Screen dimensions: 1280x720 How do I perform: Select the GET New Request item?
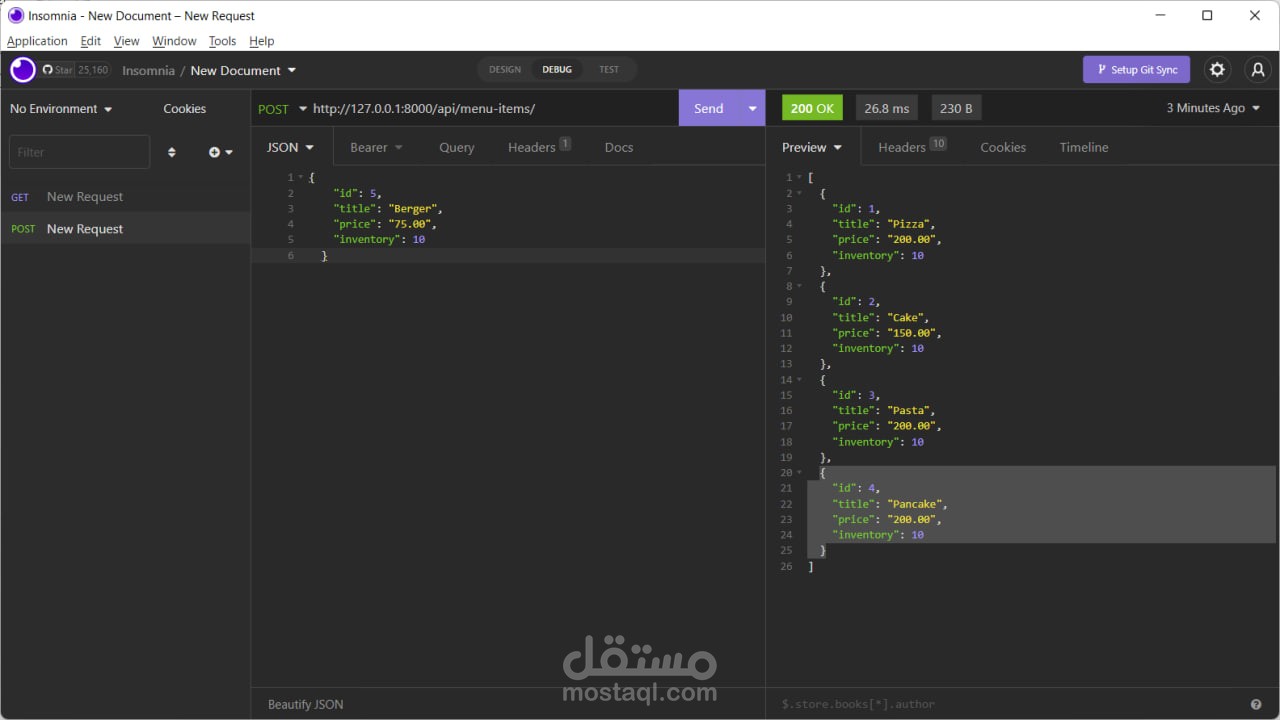click(125, 197)
